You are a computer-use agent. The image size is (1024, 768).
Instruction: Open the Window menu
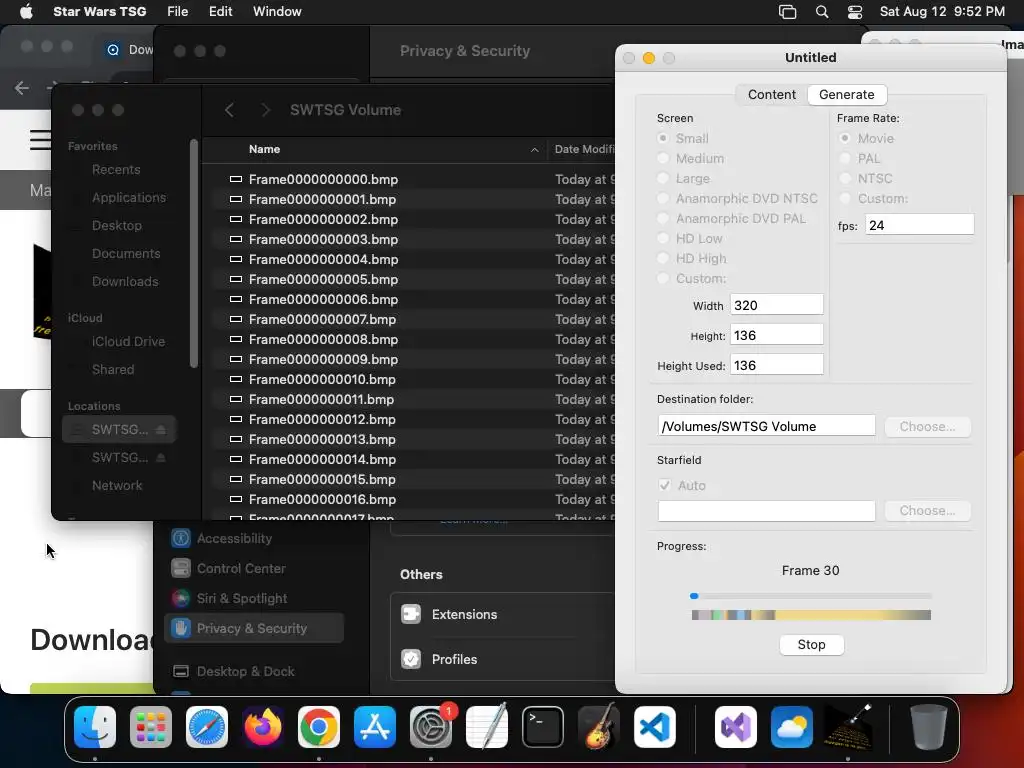(x=277, y=12)
